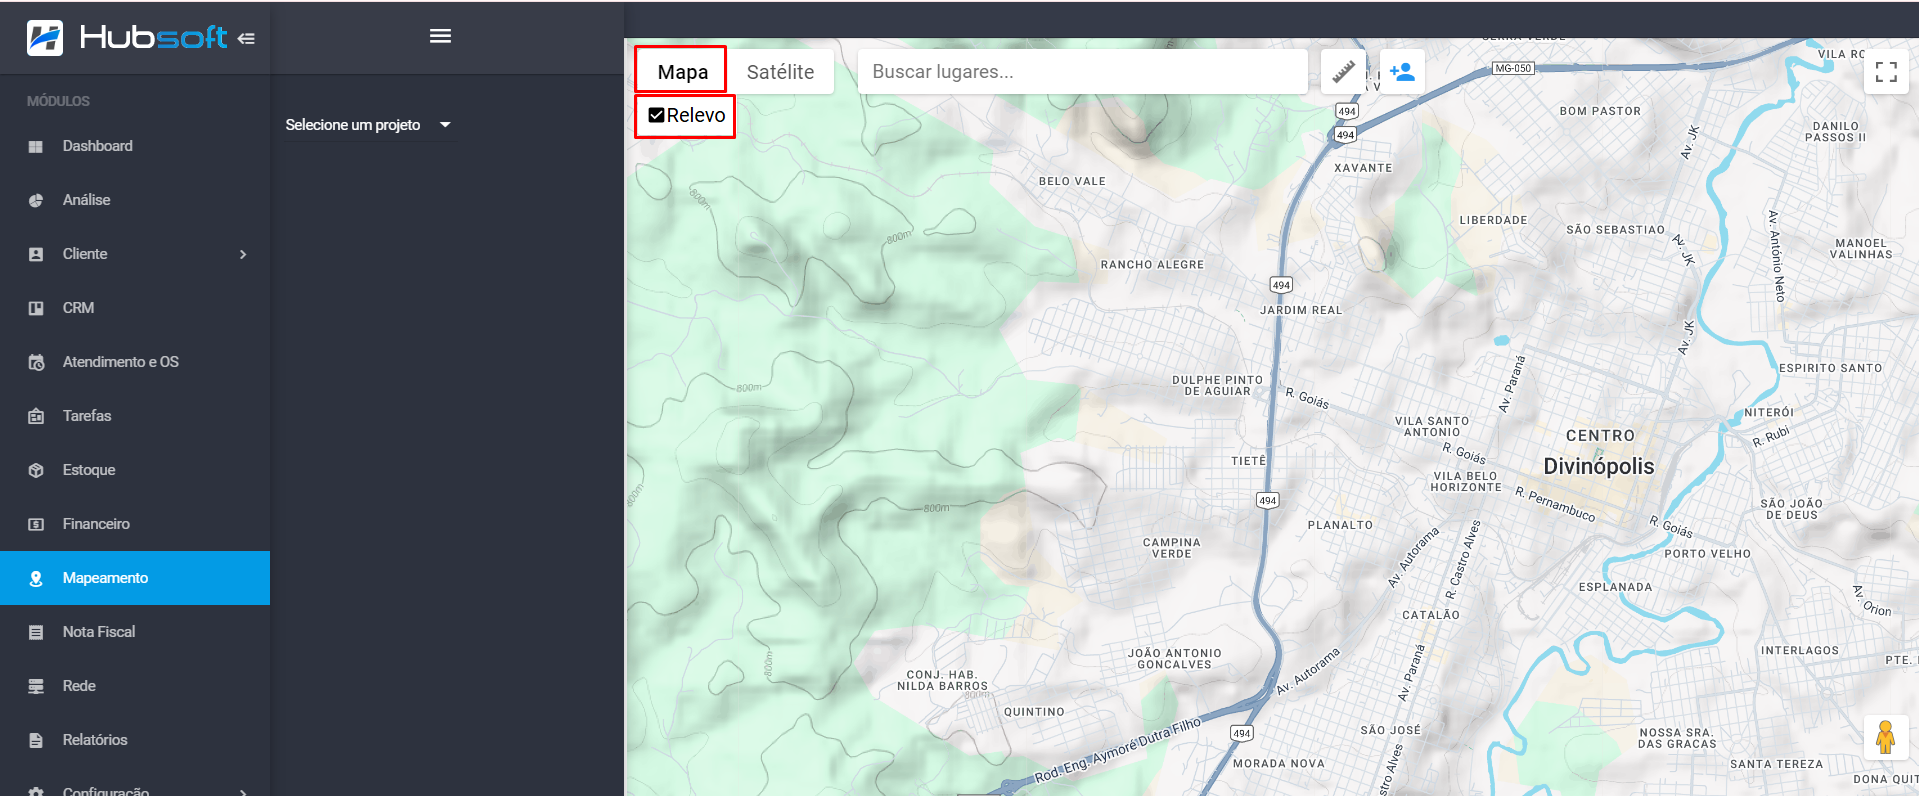The width and height of the screenshot is (1919, 796).
Task: Click the TIETÊ neighborhood label
Action: click(1248, 461)
